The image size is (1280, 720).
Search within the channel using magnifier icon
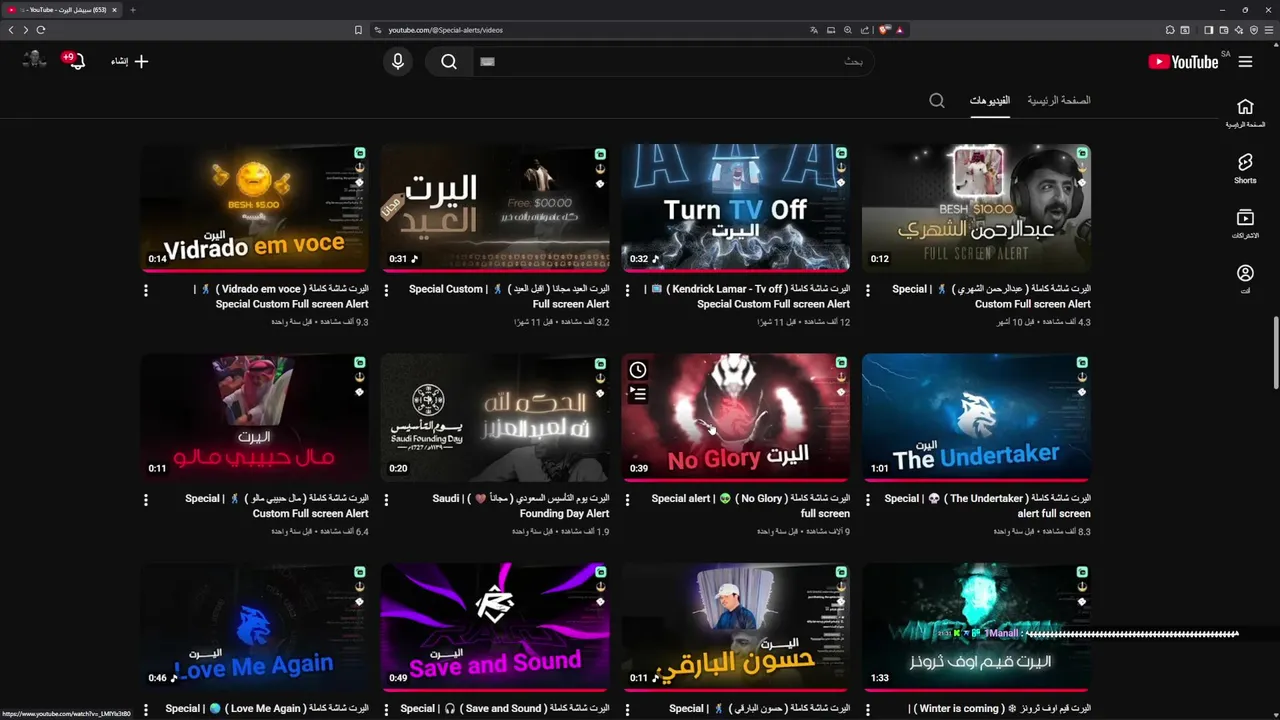pos(937,101)
